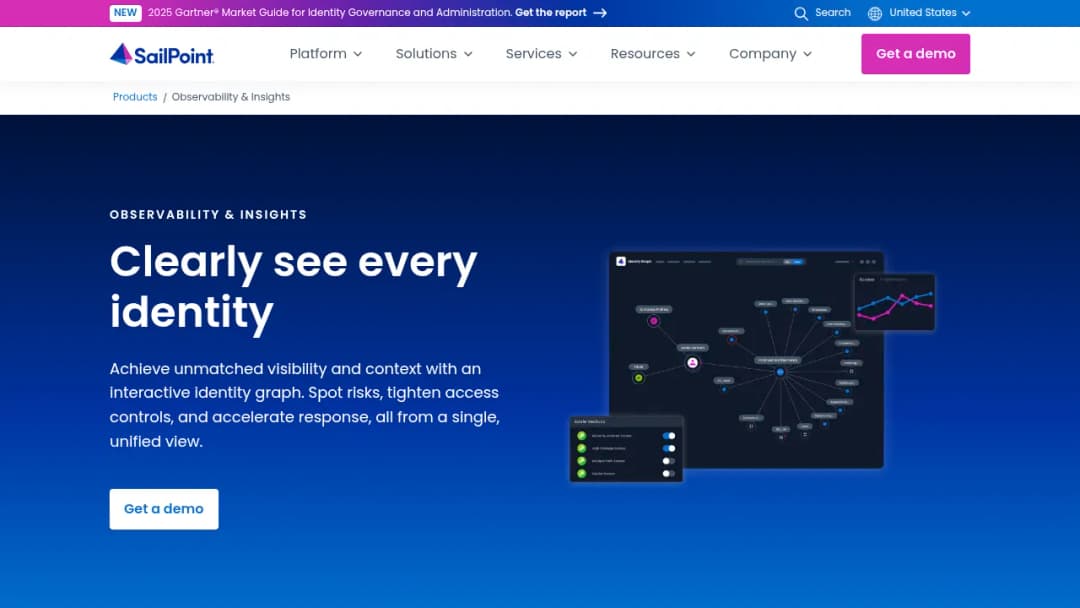Open the identity graph preview image
The image size is (1080, 608).
click(x=752, y=366)
